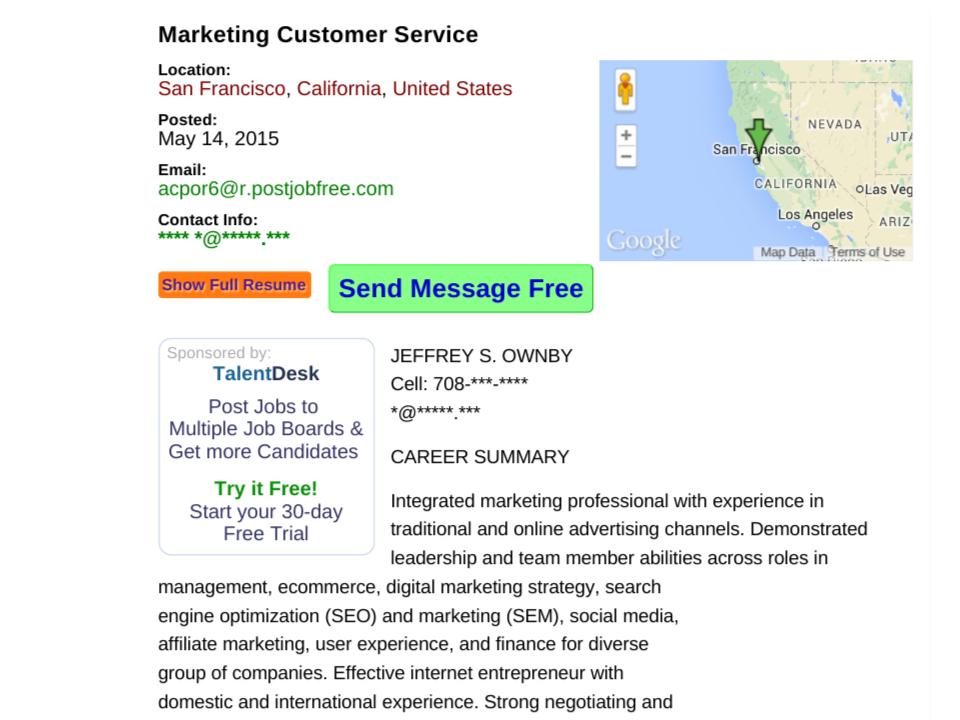Zoom out on the map
This screenshot has height=720, width=960.
(x=626, y=157)
